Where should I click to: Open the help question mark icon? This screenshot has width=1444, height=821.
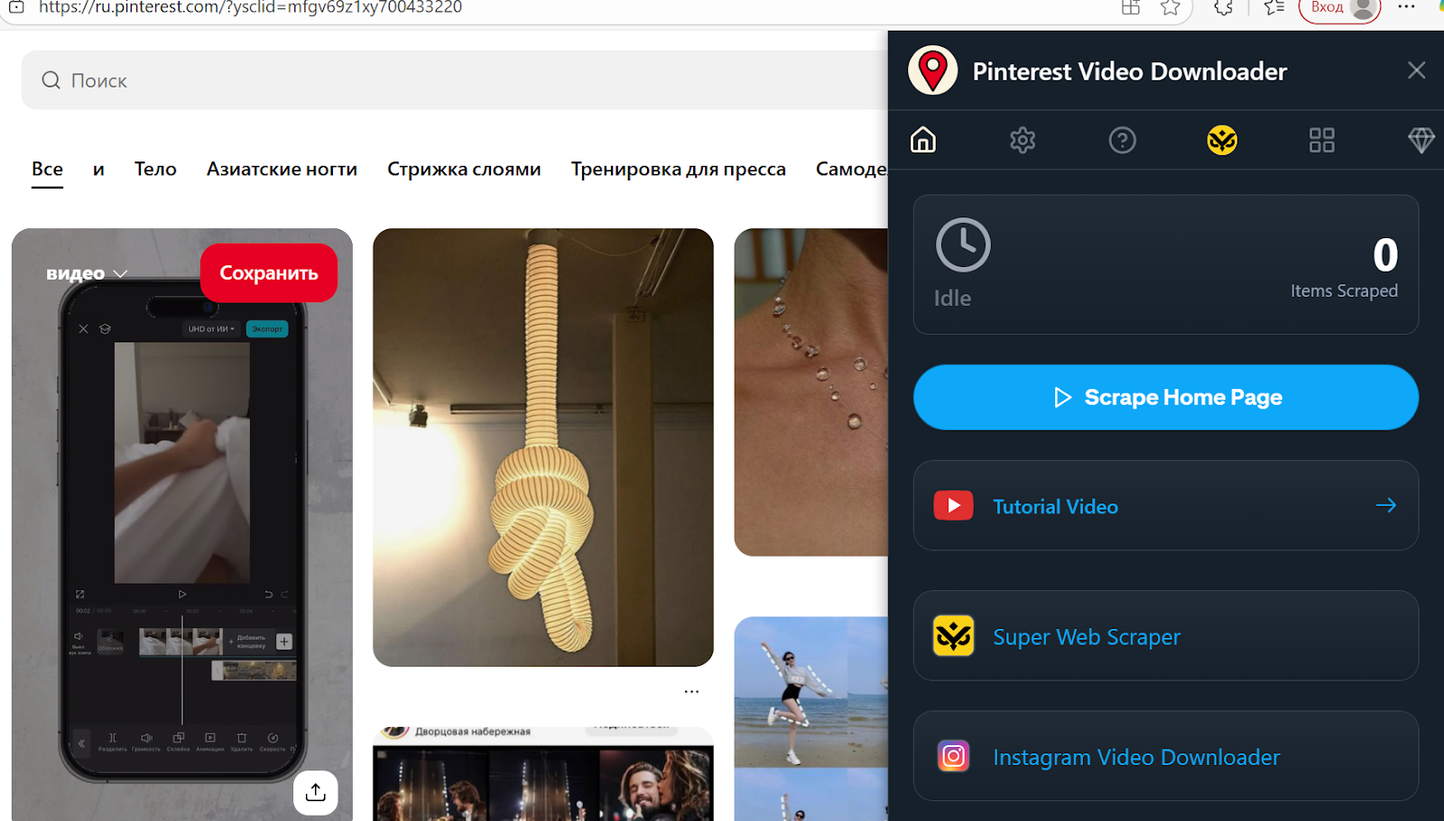(x=1122, y=140)
